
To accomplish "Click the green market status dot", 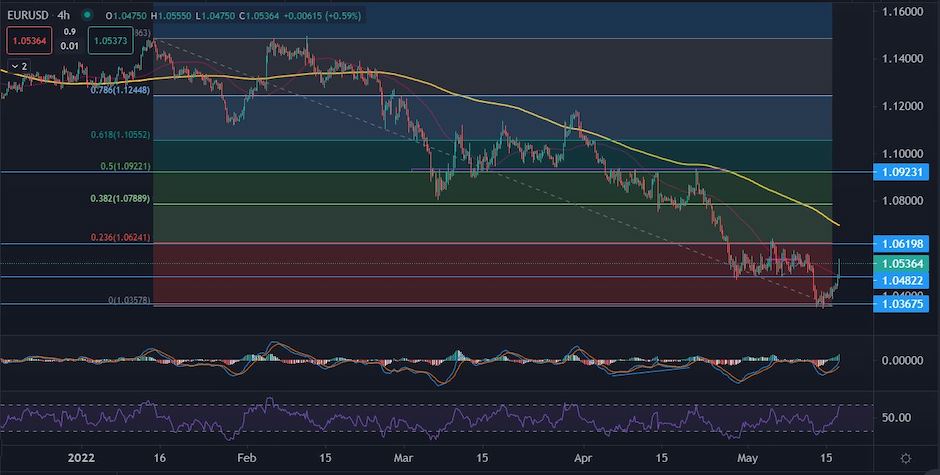I will (x=88, y=15).
